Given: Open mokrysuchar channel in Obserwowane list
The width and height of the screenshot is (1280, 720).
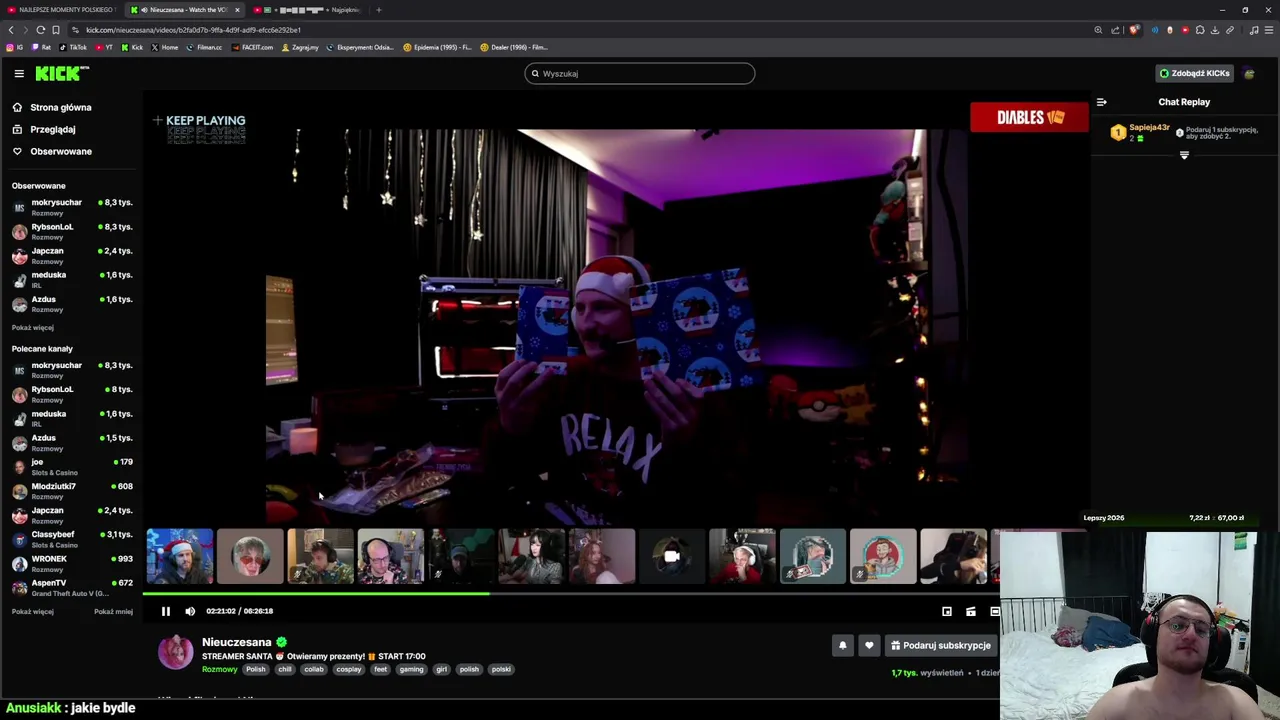Looking at the screenshot, I should (x=72, y=207).
